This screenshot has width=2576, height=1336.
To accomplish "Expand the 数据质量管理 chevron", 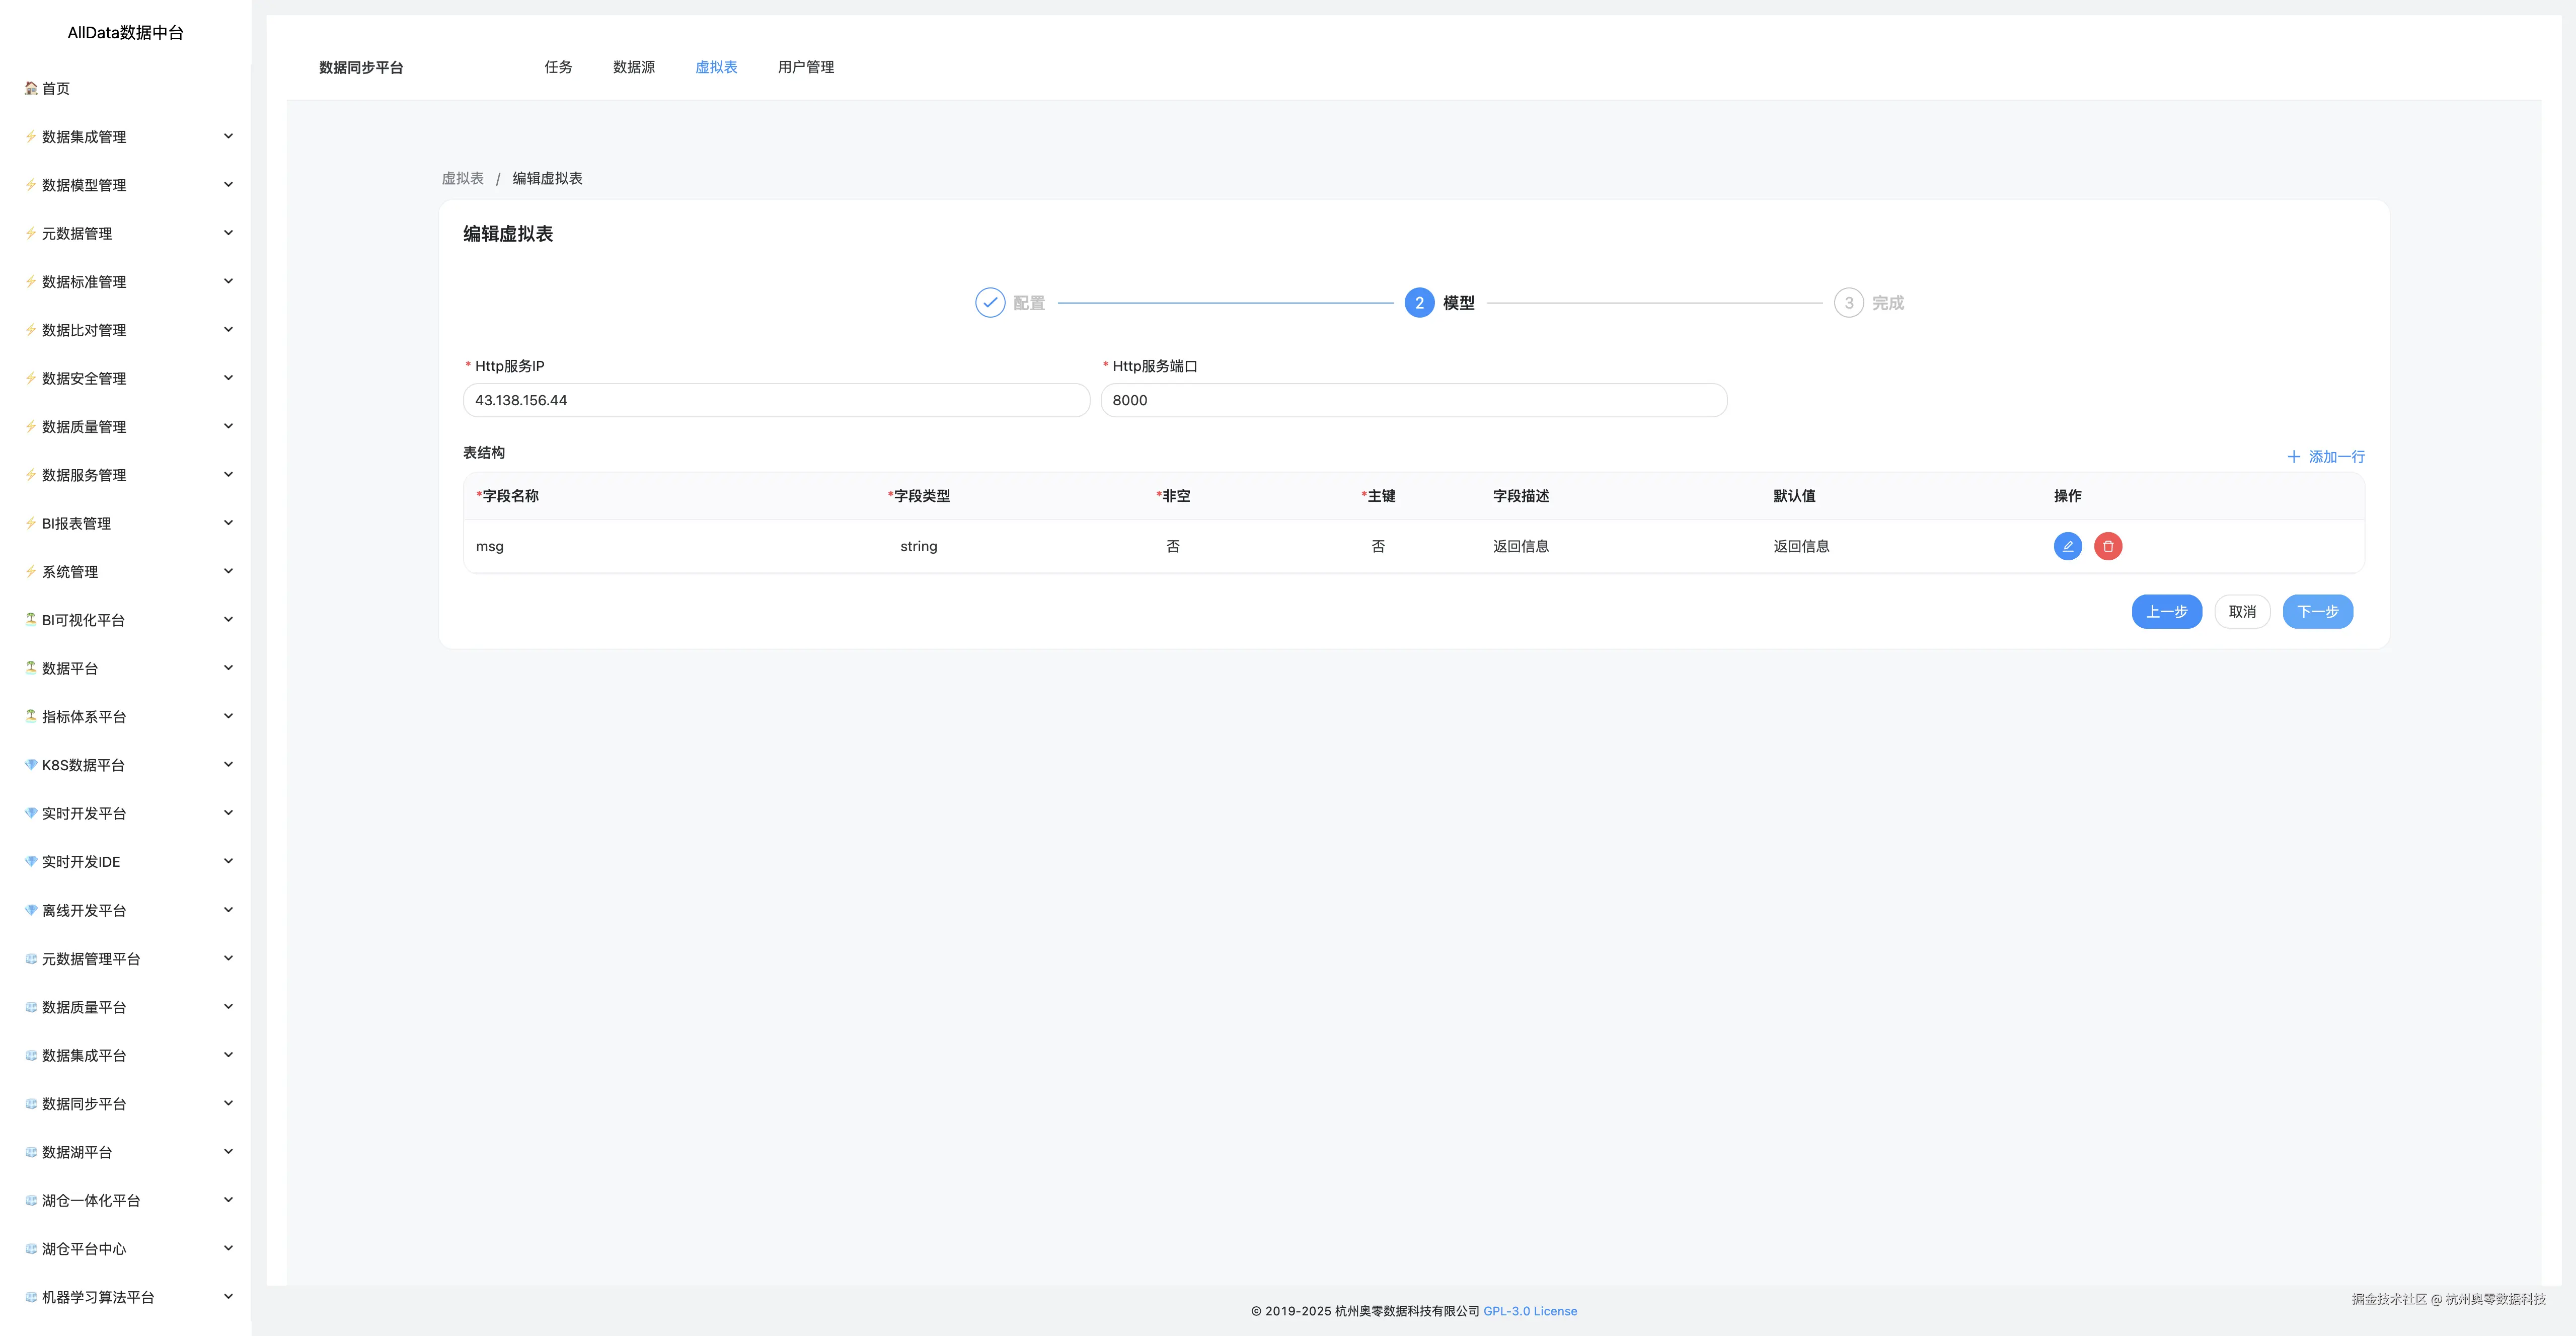I will [x=228, y=427].
